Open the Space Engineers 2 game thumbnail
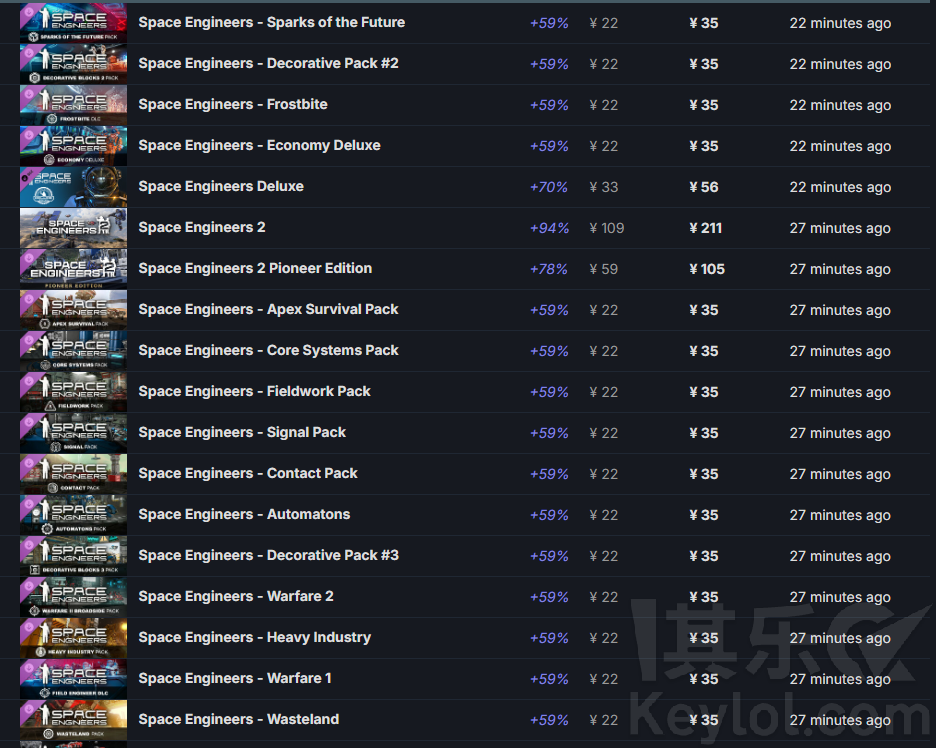 coord(73,228)
